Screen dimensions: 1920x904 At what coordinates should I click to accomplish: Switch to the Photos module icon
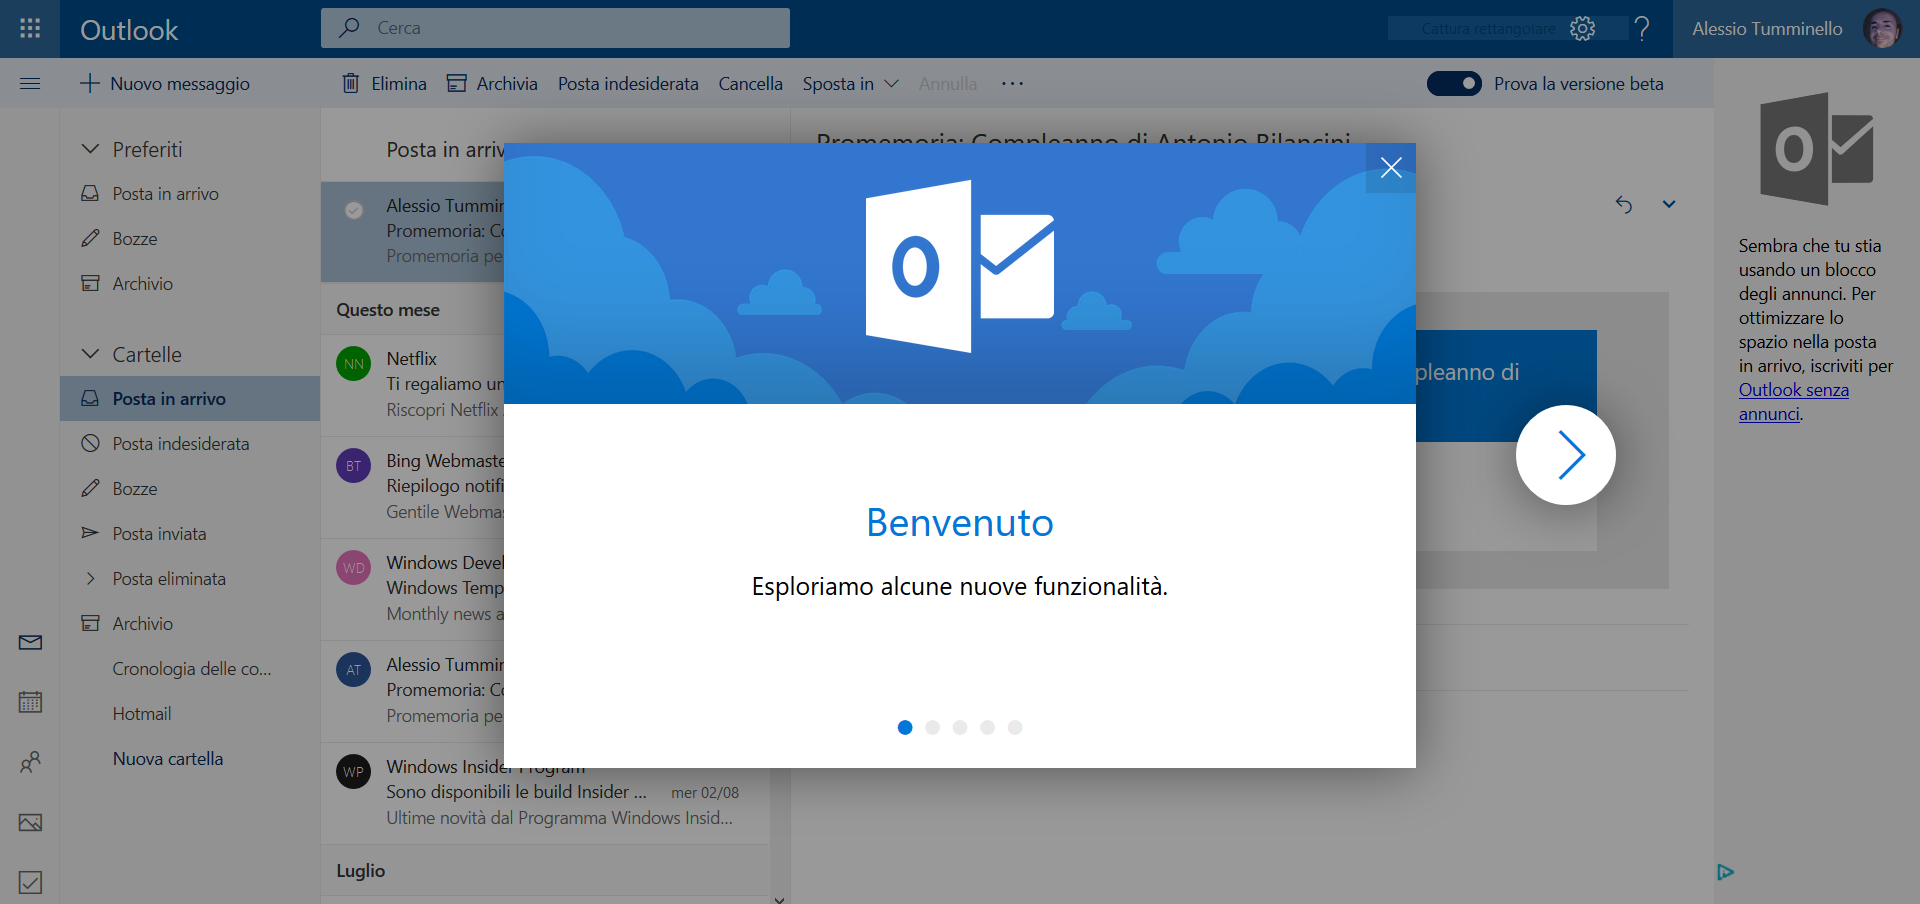coord(30,822)
